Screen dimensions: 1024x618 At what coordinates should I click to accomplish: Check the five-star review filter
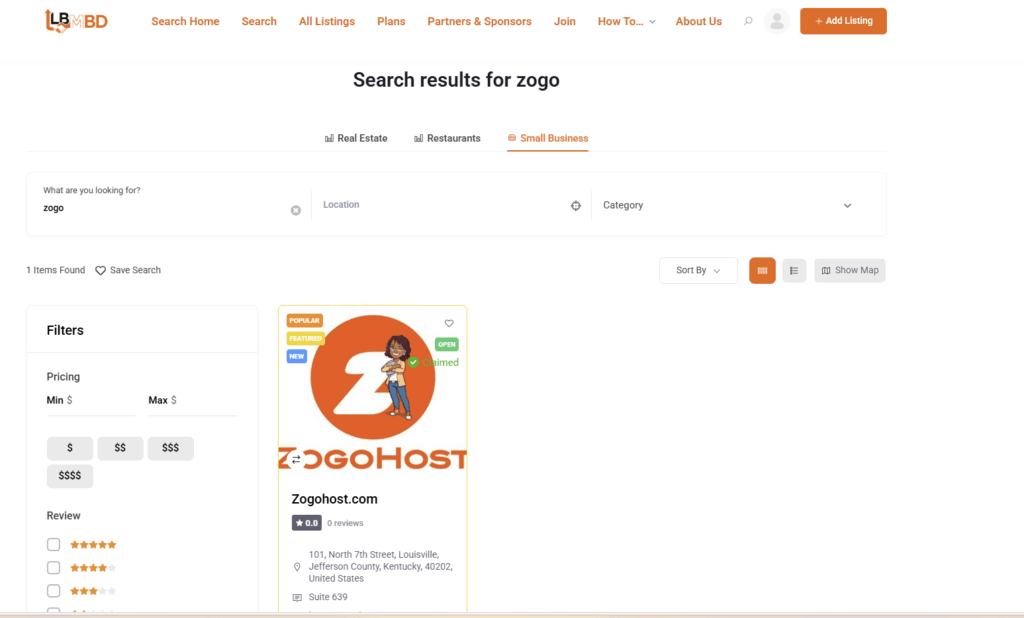click(x=54, y=545)
